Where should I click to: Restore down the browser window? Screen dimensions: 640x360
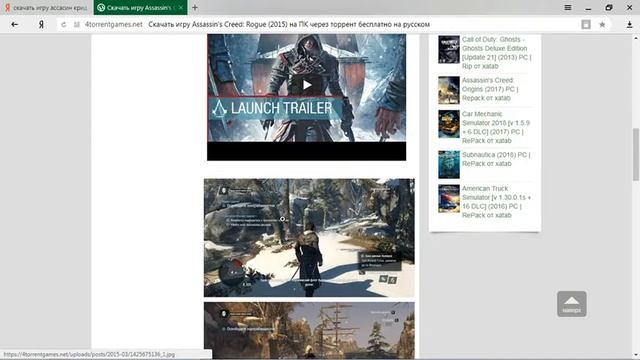pyautogui.click(x=609, y=7)
